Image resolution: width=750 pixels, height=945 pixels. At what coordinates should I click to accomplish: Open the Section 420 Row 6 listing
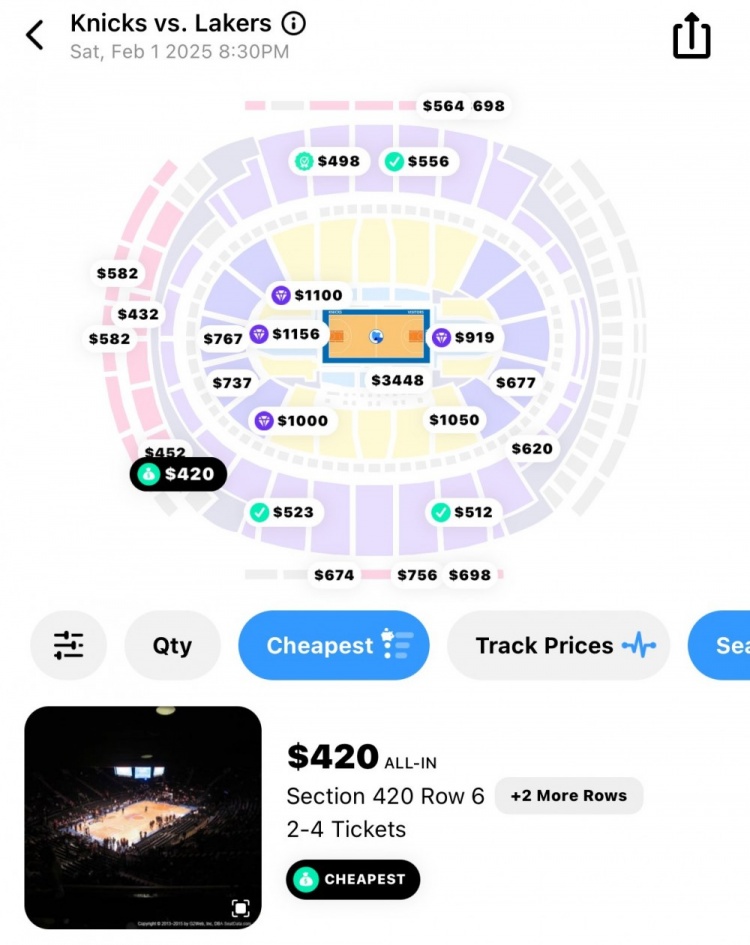(x=385, y=796)
